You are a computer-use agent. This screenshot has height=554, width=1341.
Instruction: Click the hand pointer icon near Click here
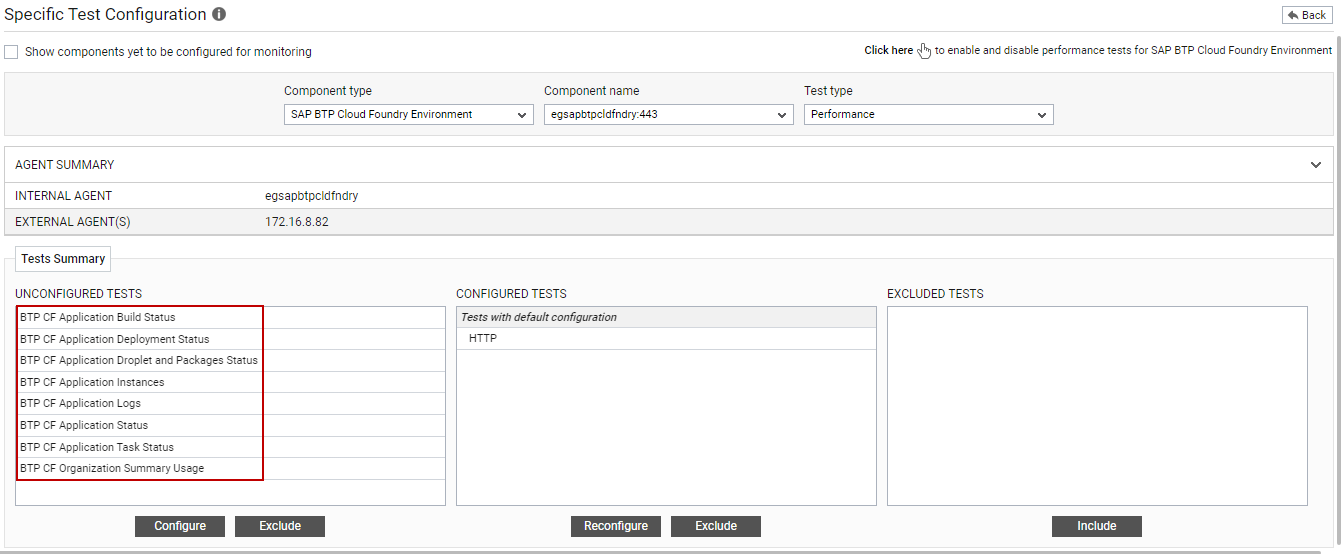coord(925,51)
